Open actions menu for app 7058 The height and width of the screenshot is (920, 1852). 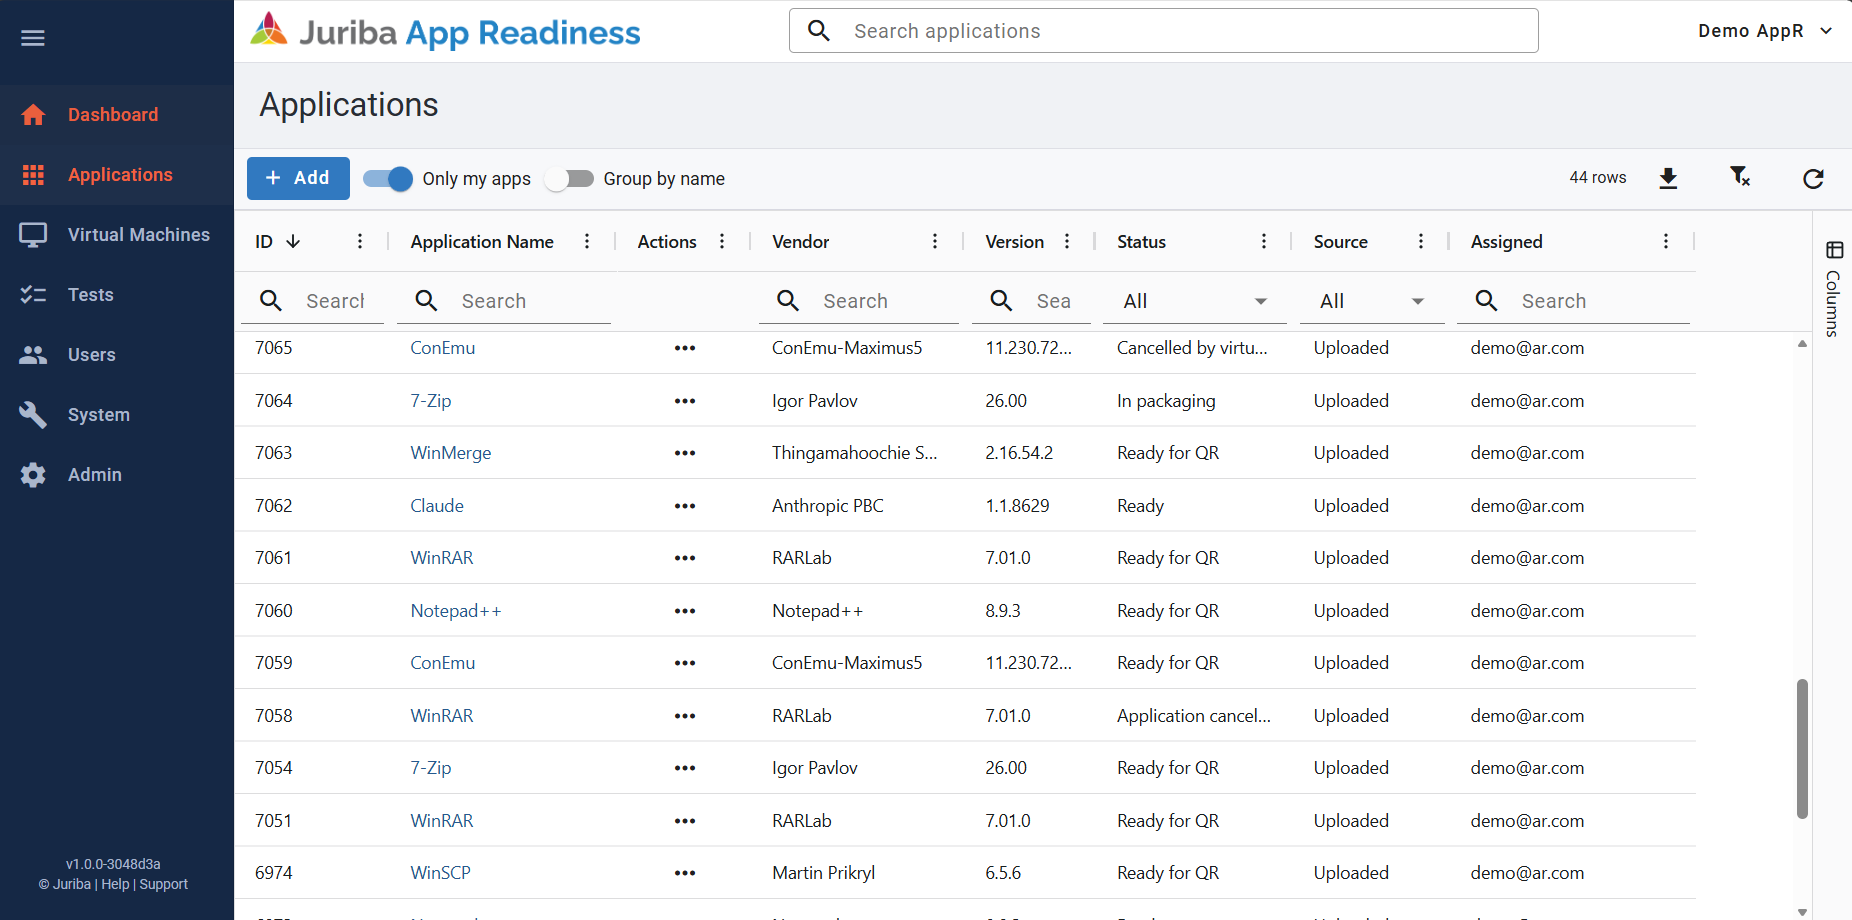click(x=685, y=716)
